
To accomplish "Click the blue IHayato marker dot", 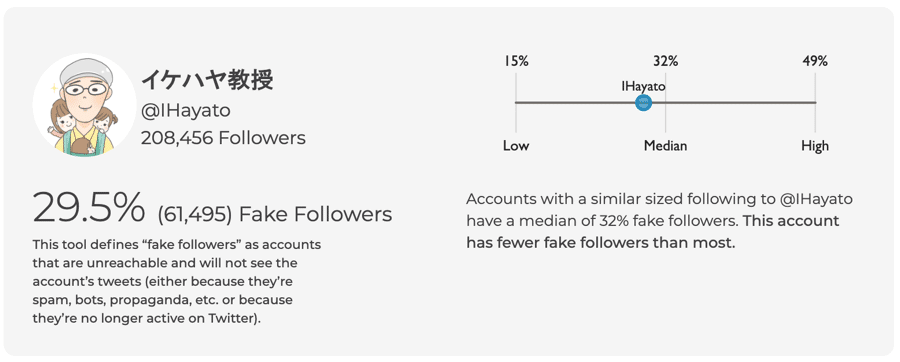I will (643, 103).
